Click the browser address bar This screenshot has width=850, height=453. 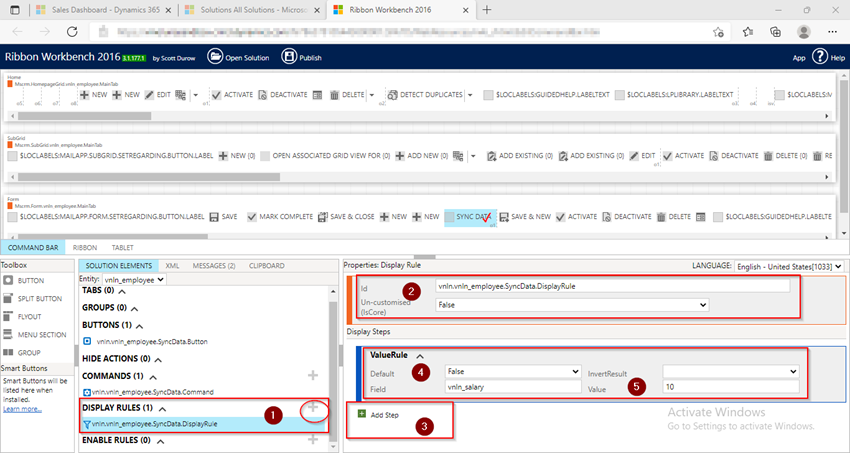coord(401,31)
